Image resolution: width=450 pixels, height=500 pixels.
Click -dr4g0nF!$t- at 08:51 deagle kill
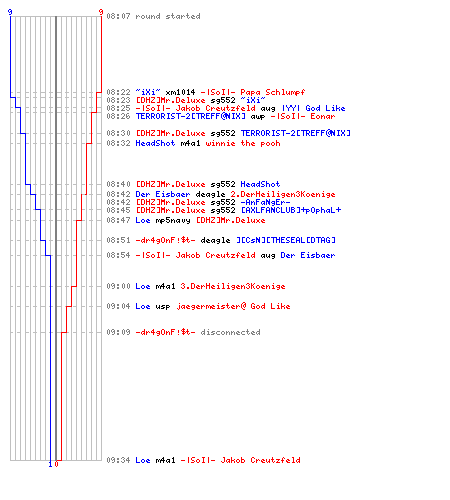click(x=165, y=240)
